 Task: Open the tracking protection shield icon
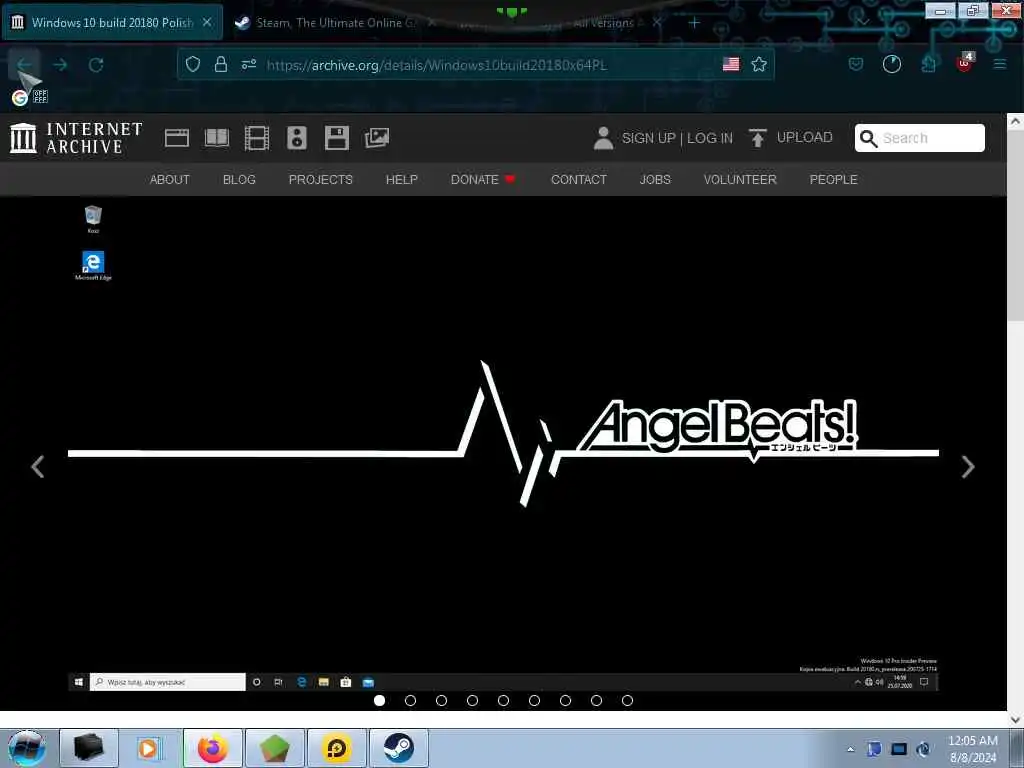point(193,64)
